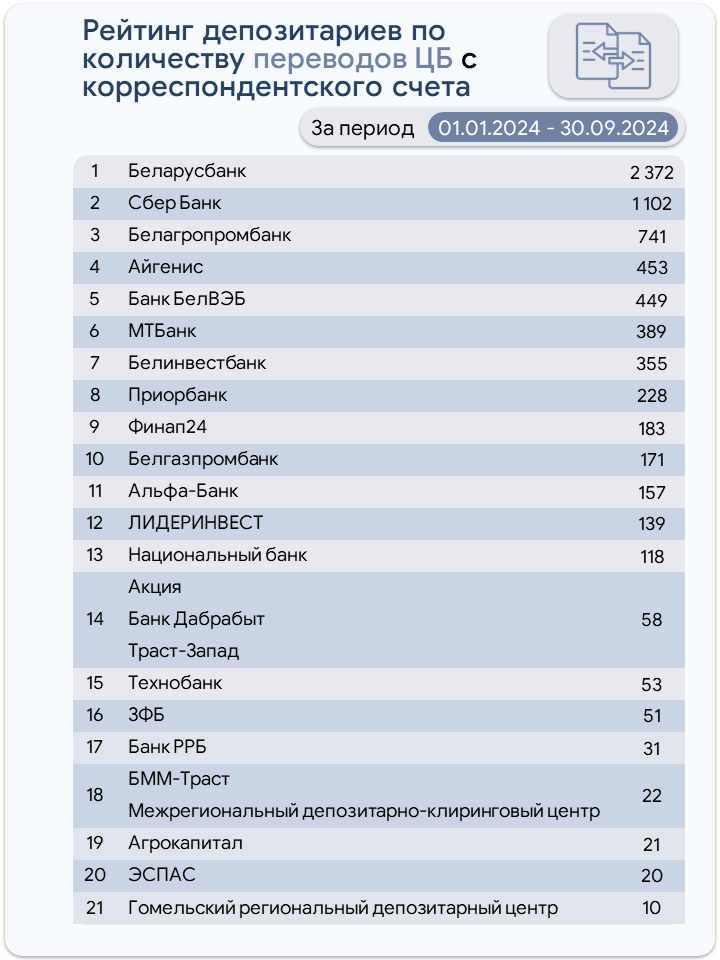Select 'ЗФБ' entry

(x=146, y=715)
